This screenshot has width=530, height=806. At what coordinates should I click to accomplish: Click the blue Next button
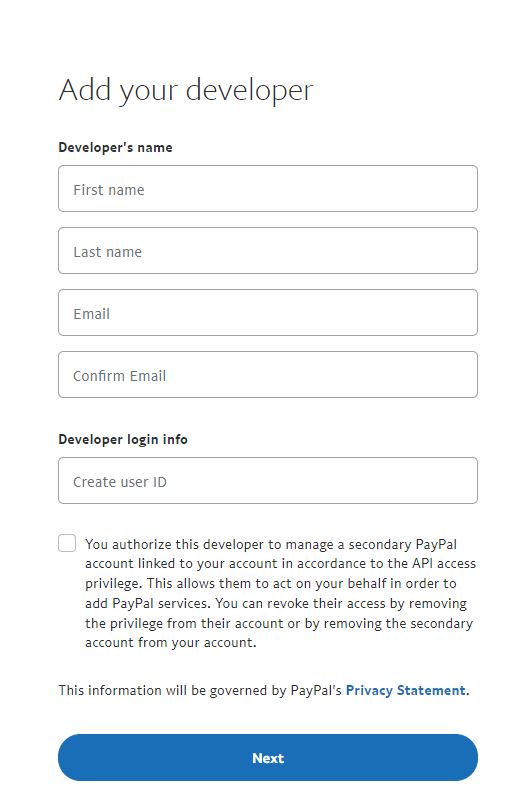(268, 758)
